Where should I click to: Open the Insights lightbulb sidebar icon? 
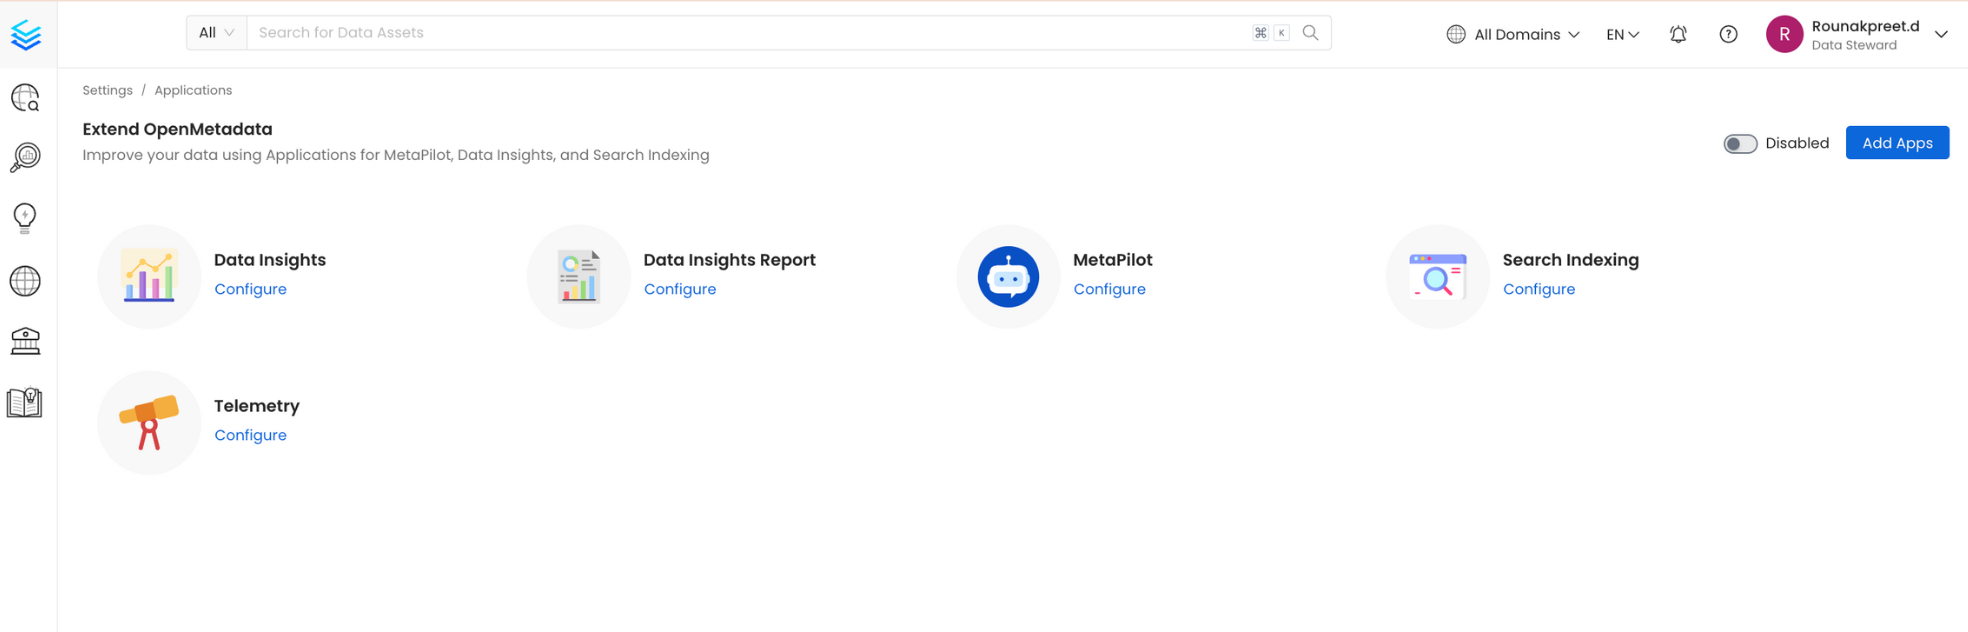point(25,218)
